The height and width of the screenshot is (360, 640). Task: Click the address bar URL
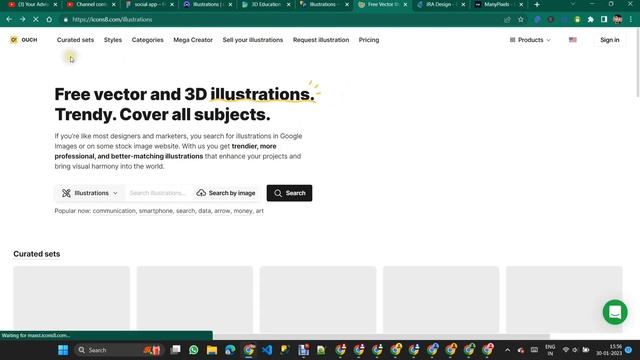click(112, 19)
